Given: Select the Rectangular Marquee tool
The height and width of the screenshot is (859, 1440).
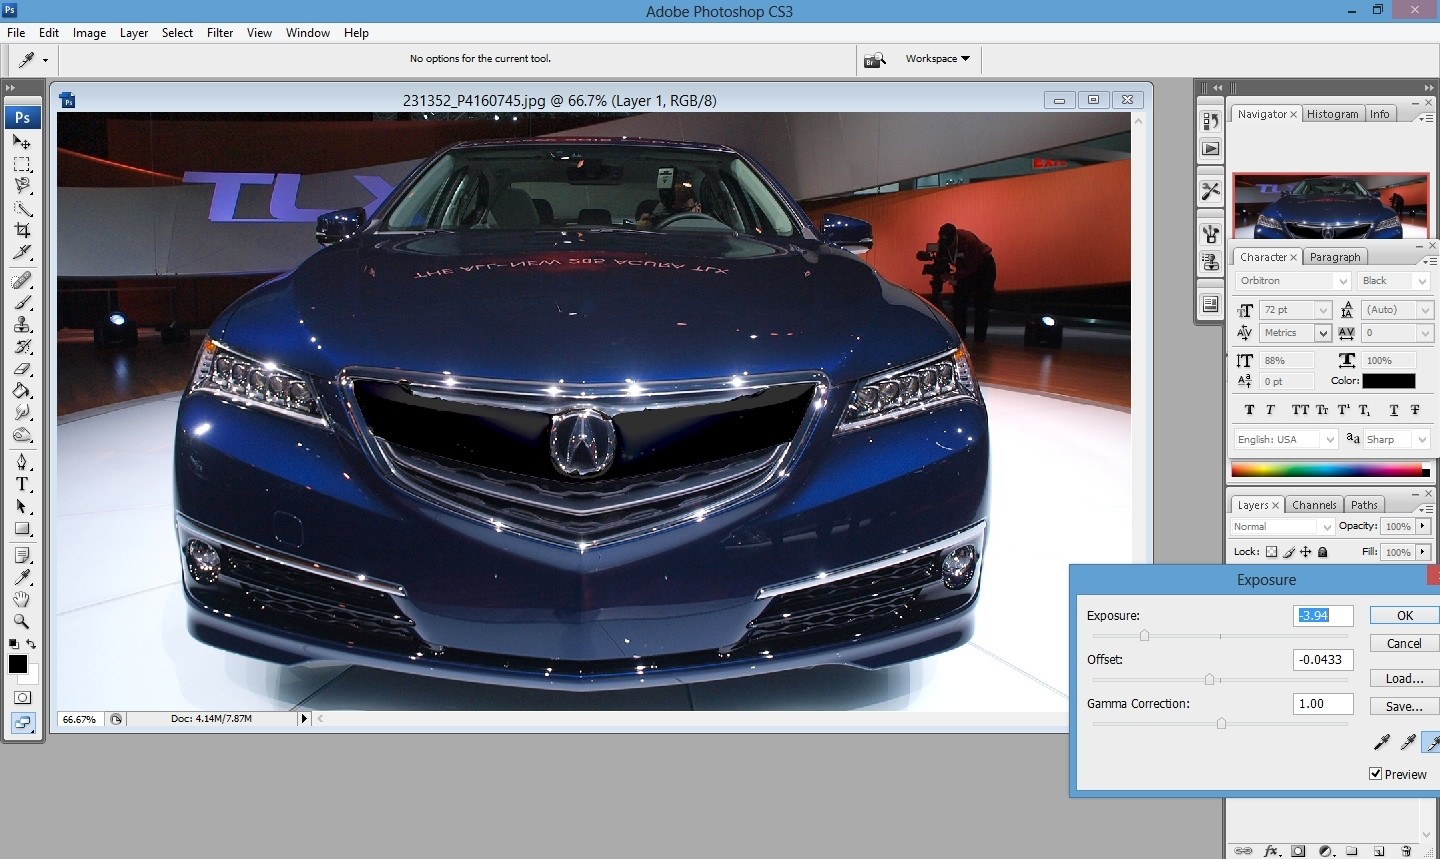Looking at the screenshot, I should point(22,164).
